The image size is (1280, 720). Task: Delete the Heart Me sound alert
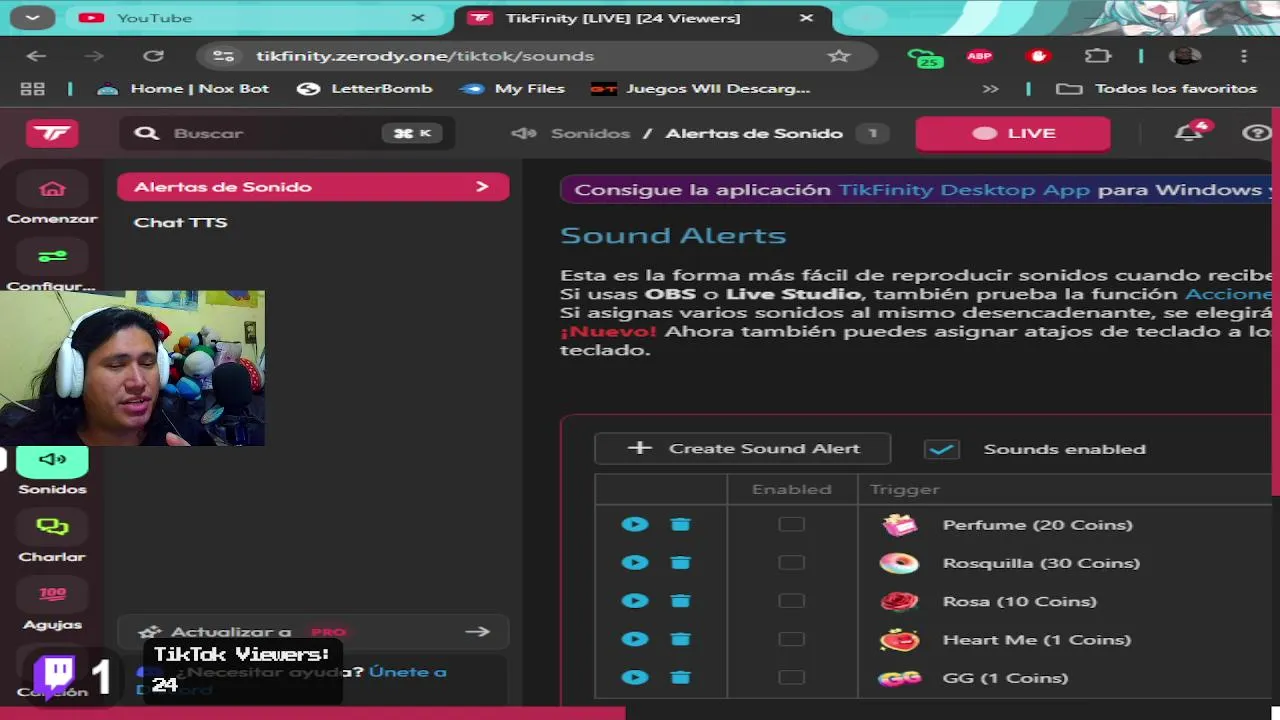click(x=680, y=639)
